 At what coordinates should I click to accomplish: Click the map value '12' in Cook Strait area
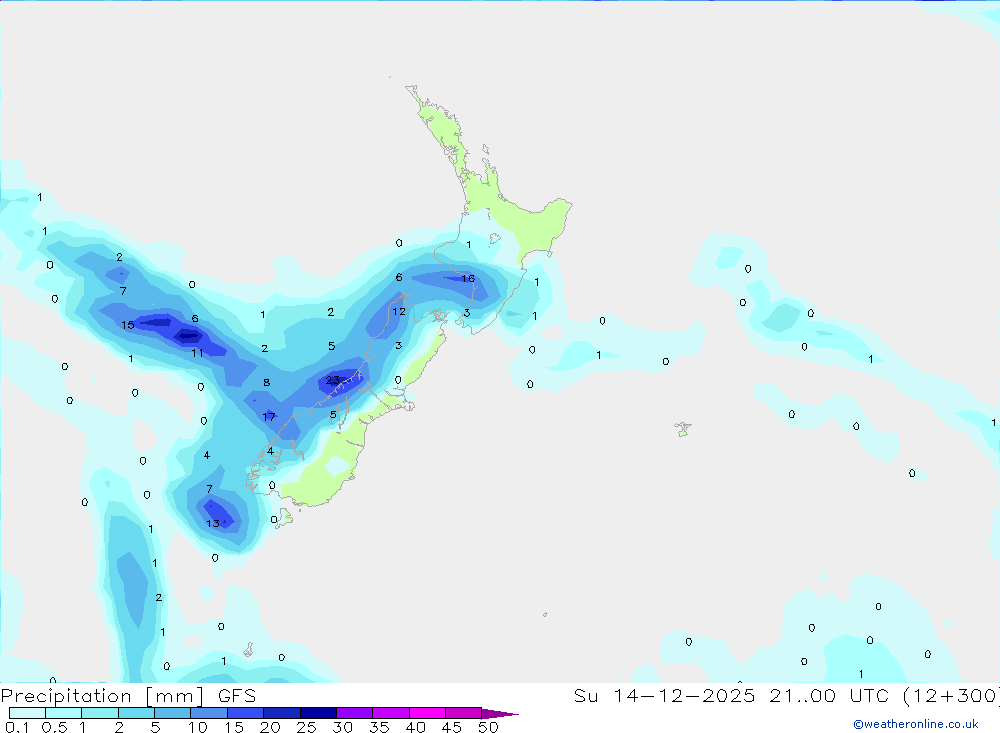click(x=399, y=311)
